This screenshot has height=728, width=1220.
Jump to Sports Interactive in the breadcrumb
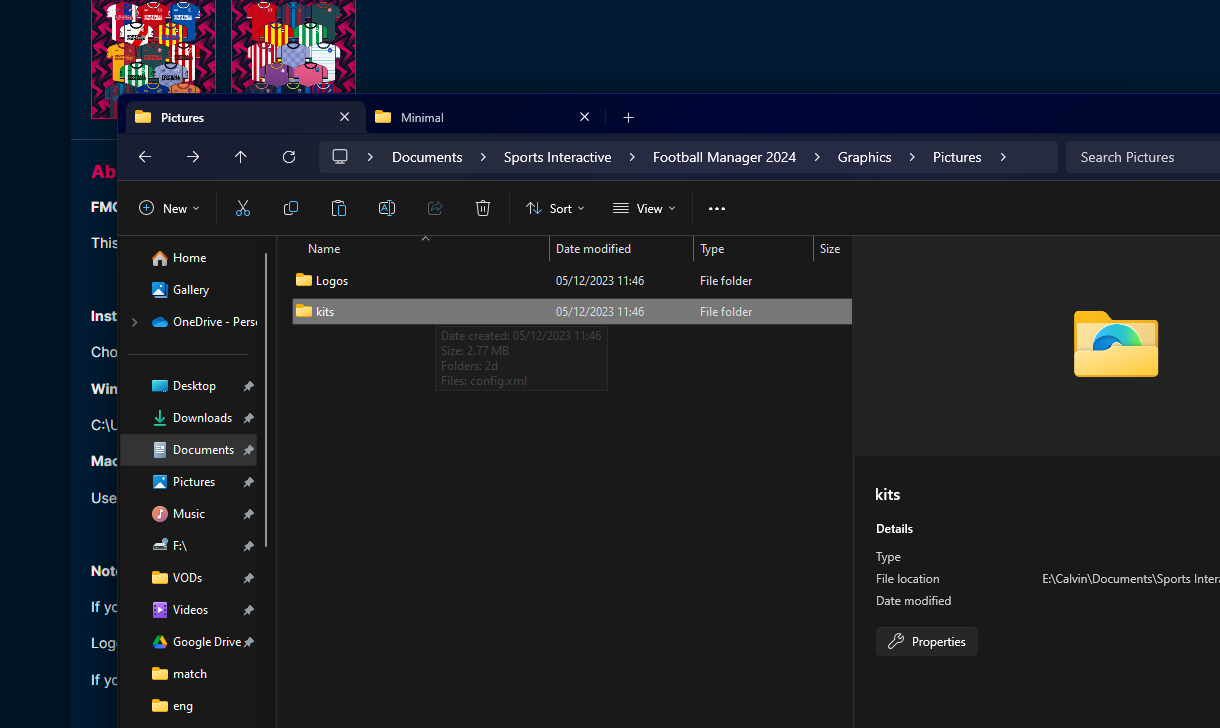click(557, 157)
